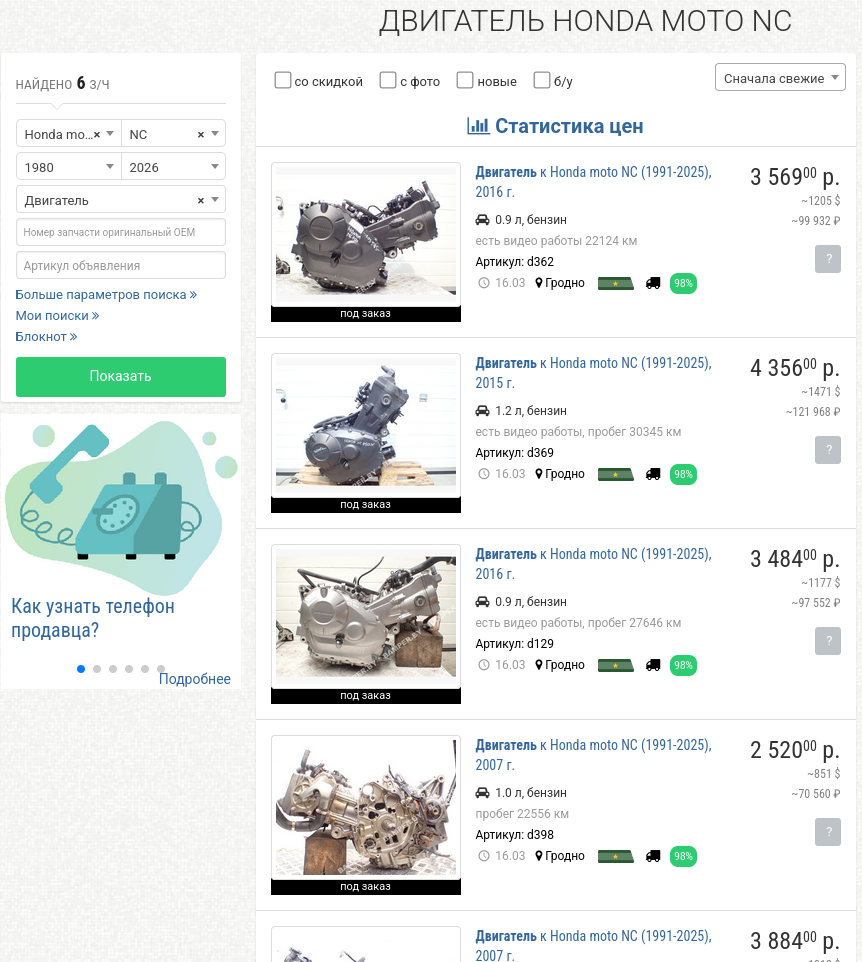This screenshot has height=962, width=862.
Task: Check the б/у filter checkbox
Action: tap(542, 80)
